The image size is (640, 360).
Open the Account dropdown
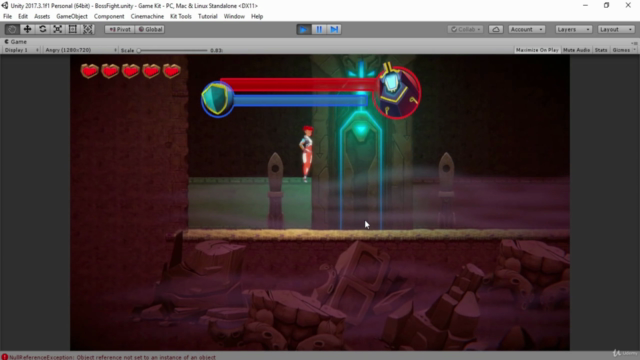click(527, 29)
